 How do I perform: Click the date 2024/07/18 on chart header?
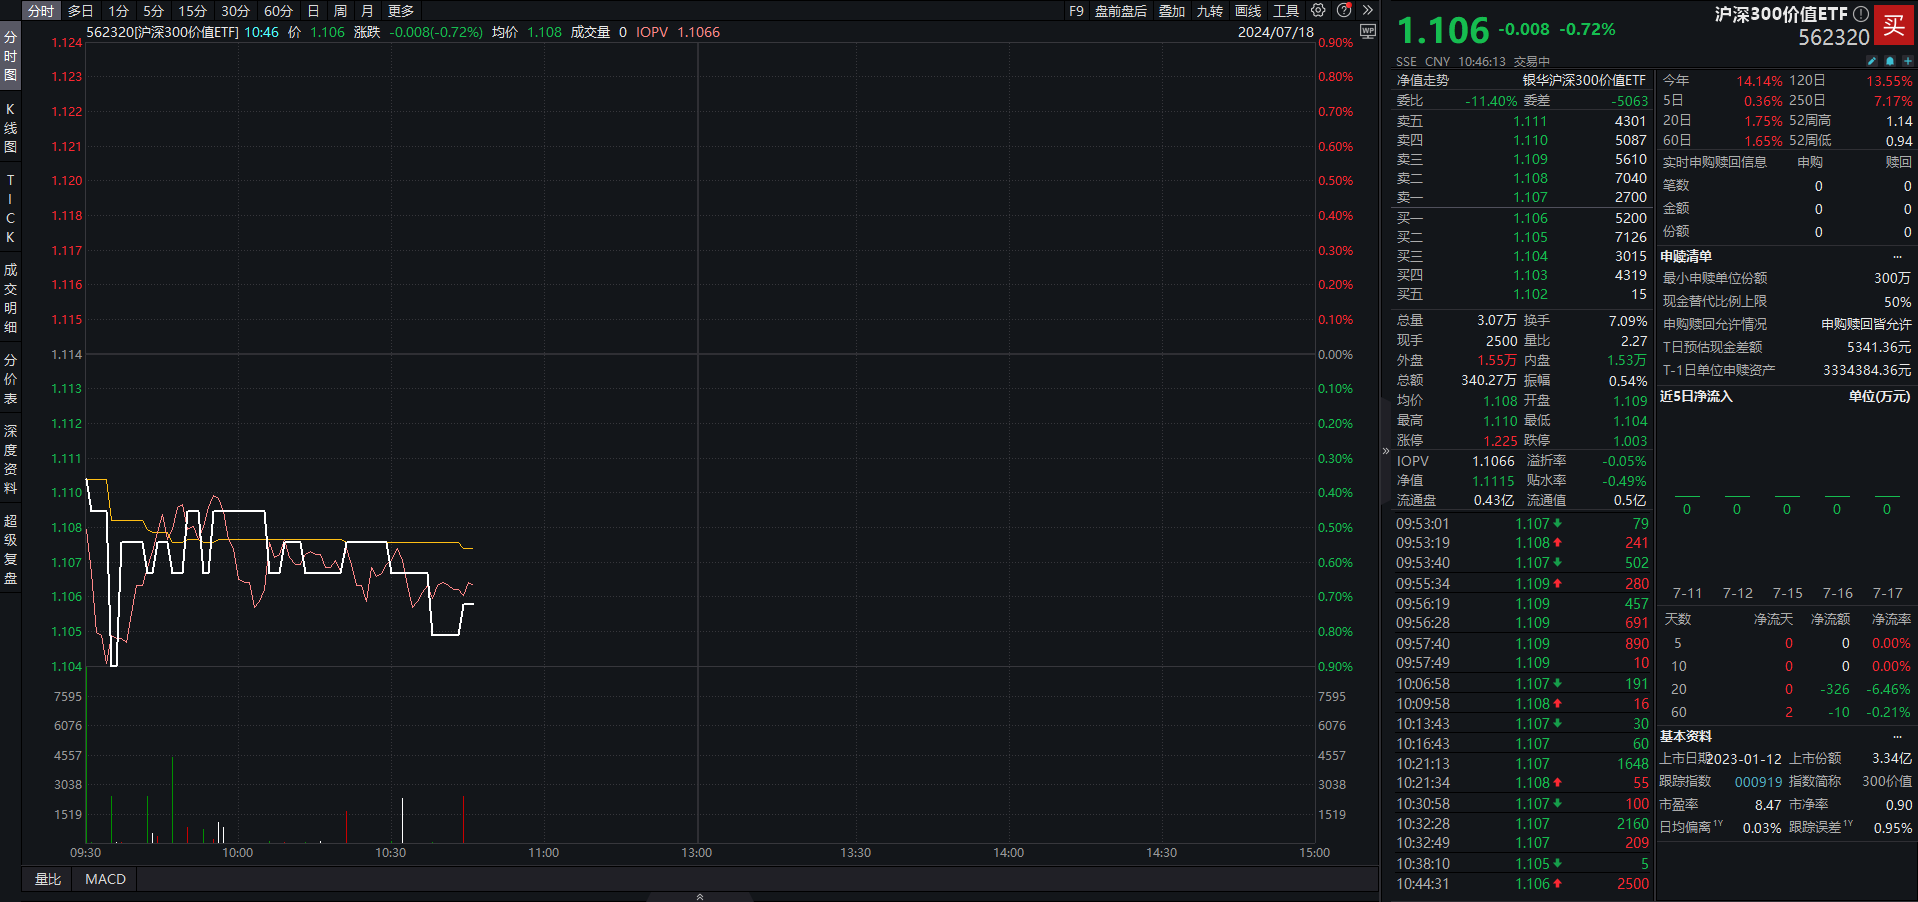coord(1276,32)
